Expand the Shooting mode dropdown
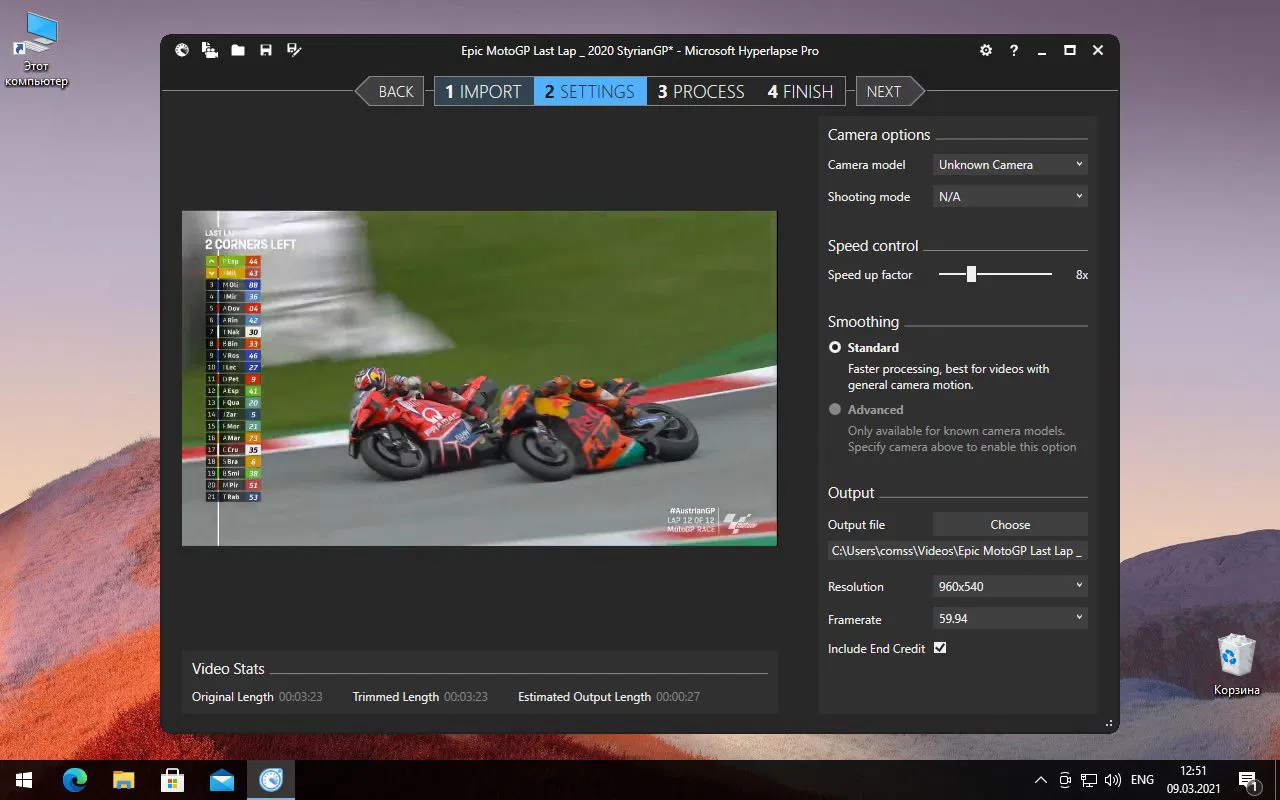Screen dimensions: 1280x800 tap(1009, 196)
